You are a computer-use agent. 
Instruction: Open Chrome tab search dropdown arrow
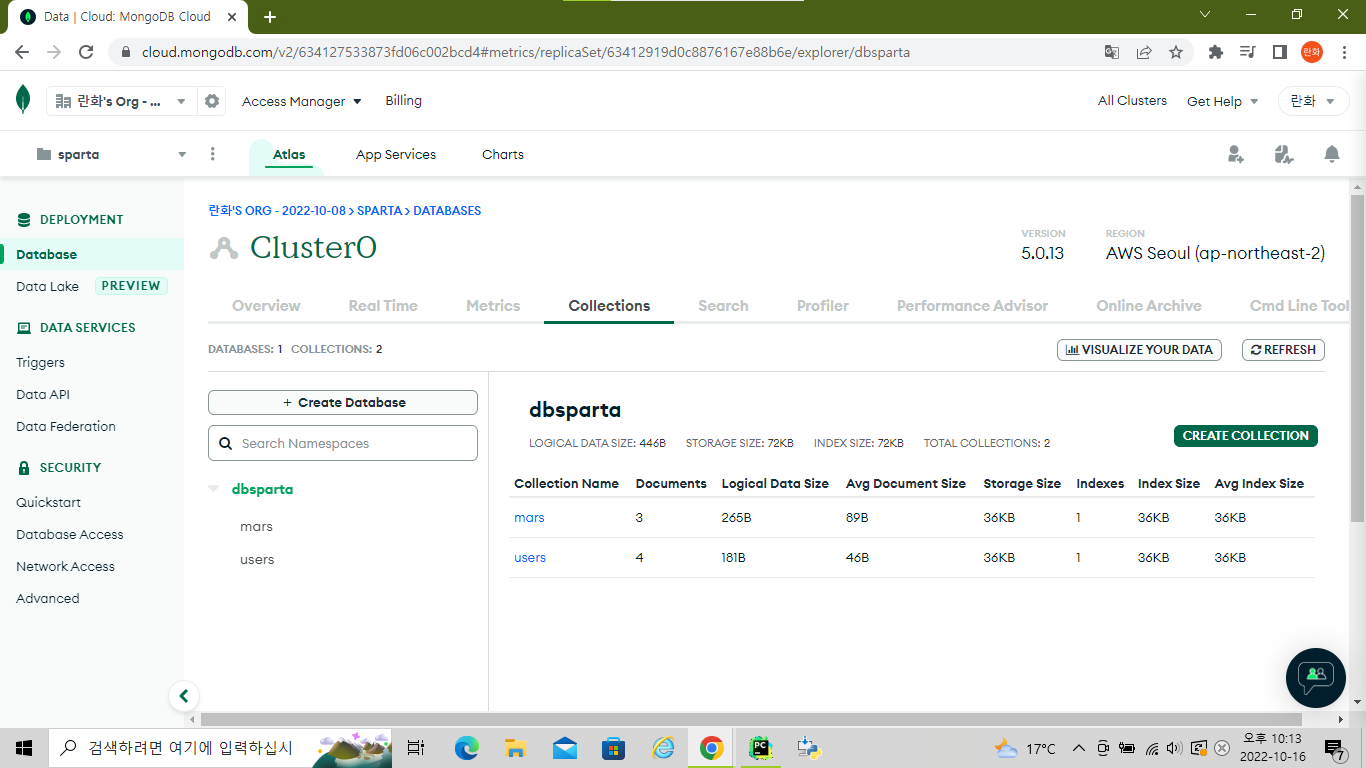click(x=1205, y=15)
